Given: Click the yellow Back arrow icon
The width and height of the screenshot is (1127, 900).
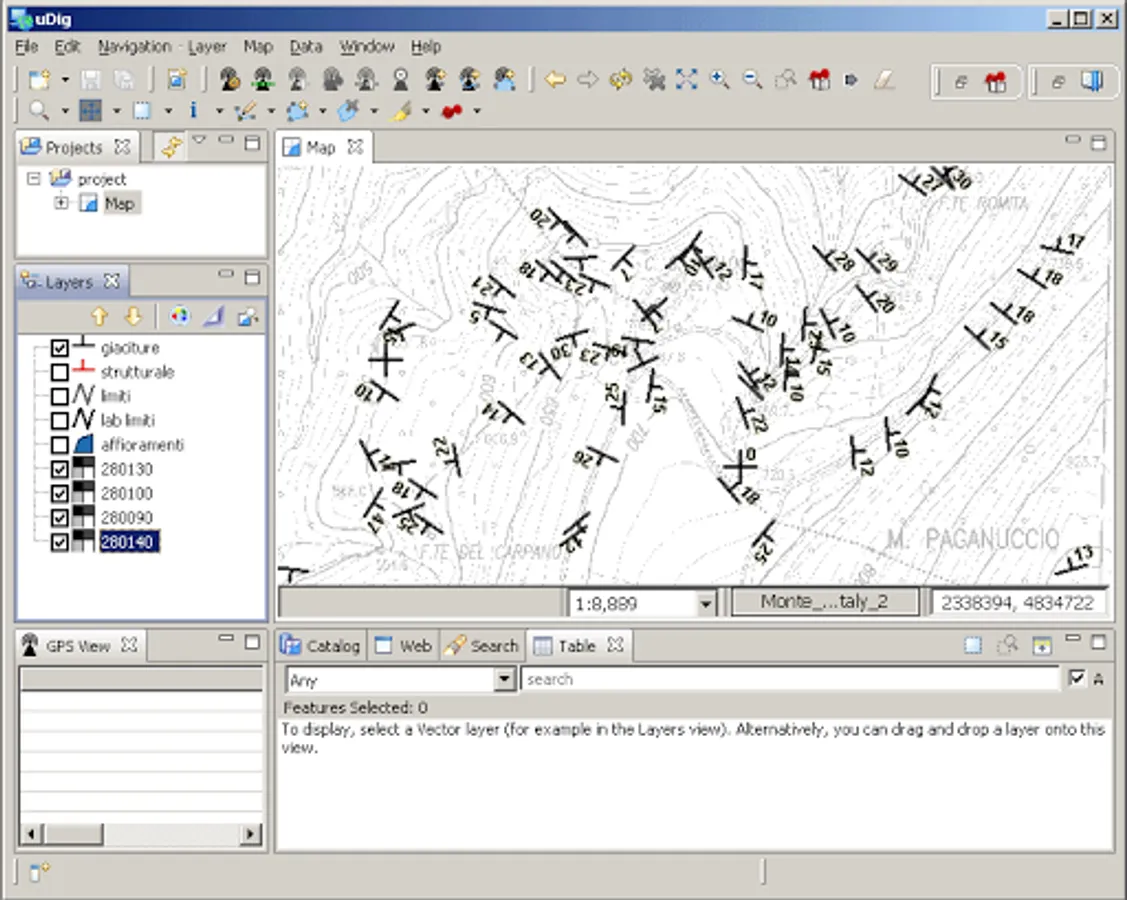Looking at the screenshot, I should pos(555,80).
